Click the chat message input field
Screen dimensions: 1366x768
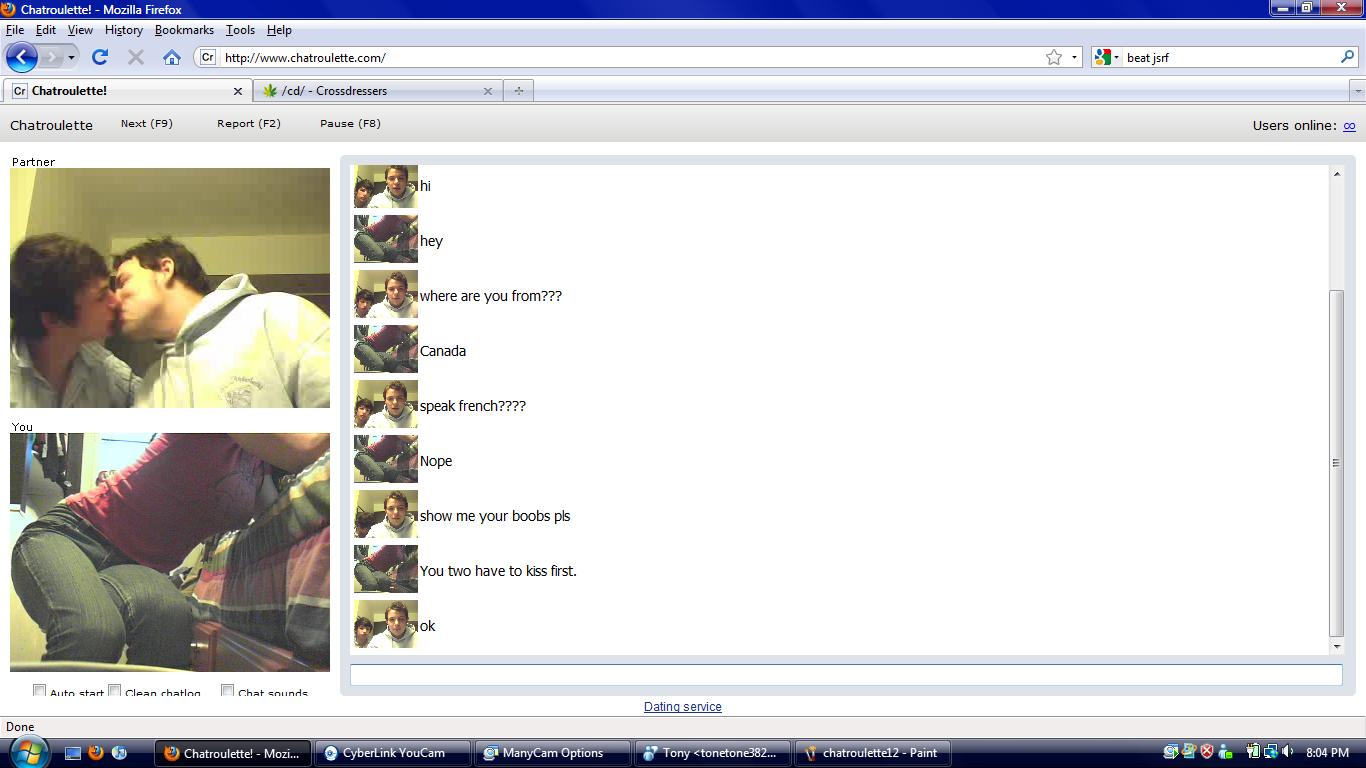point(846,675)
